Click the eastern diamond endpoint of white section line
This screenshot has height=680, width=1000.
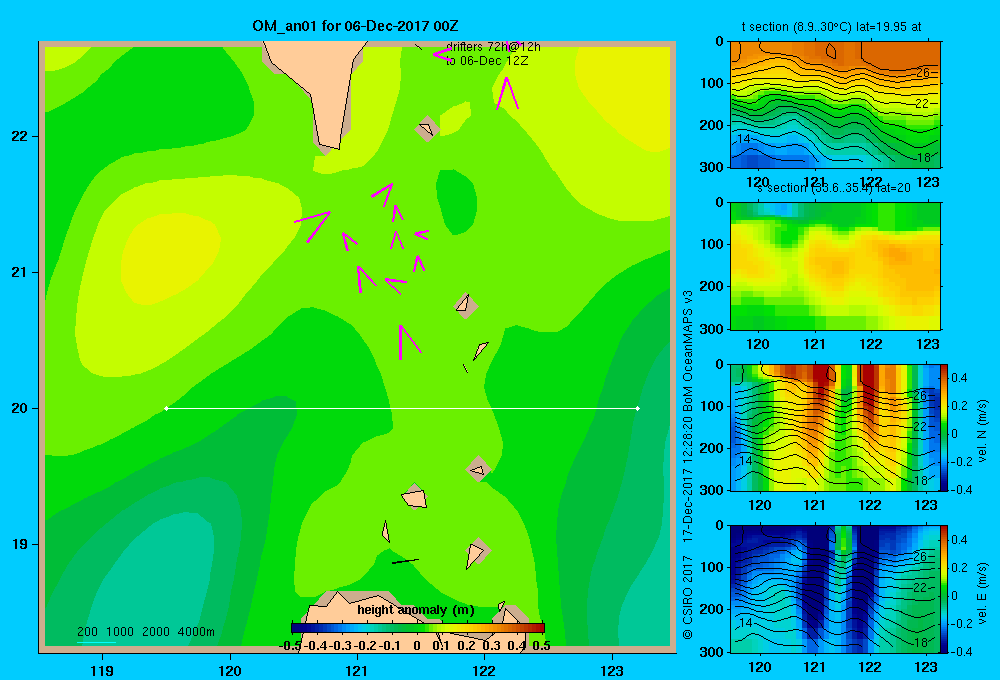click(x=638, y=408)
